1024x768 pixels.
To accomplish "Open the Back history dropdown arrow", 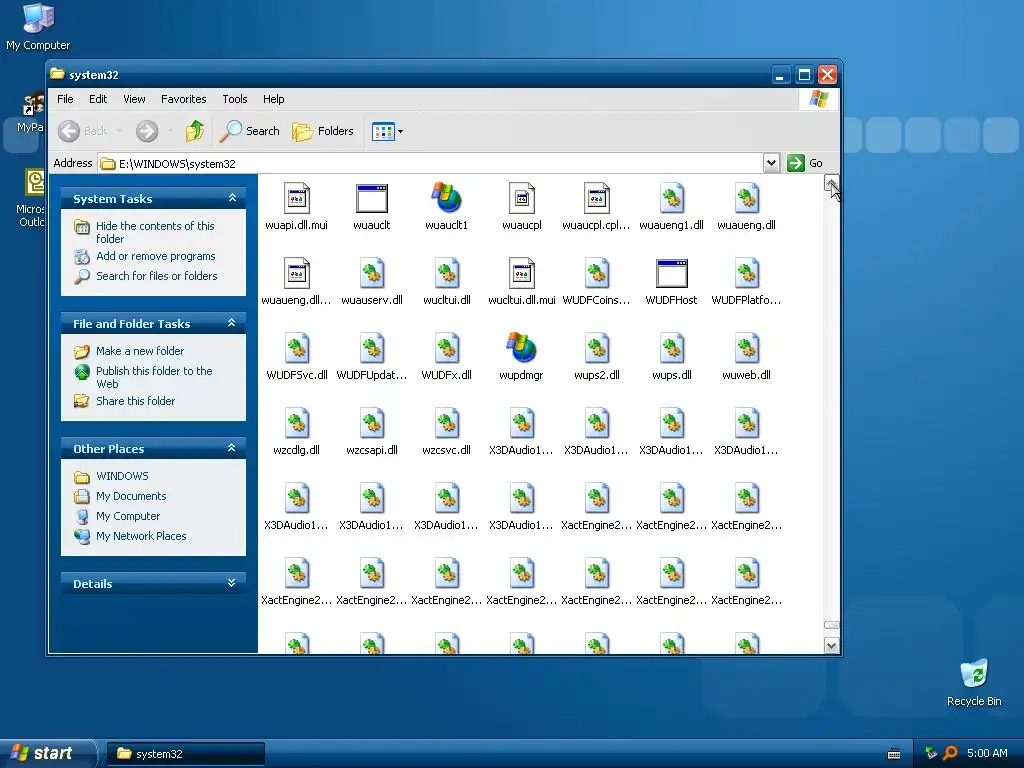I will tap(119, 131).
